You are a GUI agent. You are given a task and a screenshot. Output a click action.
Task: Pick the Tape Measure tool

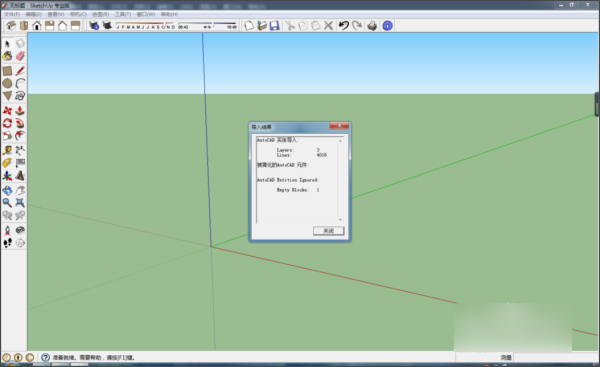coord(7,150)
